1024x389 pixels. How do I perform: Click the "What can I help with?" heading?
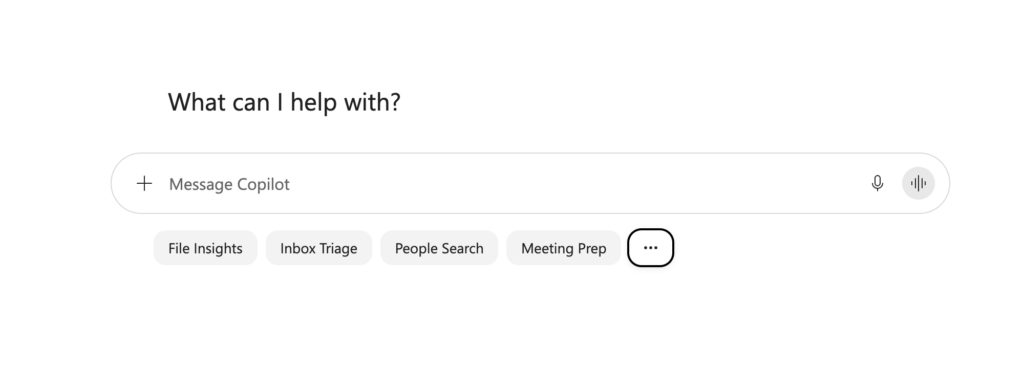(284, 102)
